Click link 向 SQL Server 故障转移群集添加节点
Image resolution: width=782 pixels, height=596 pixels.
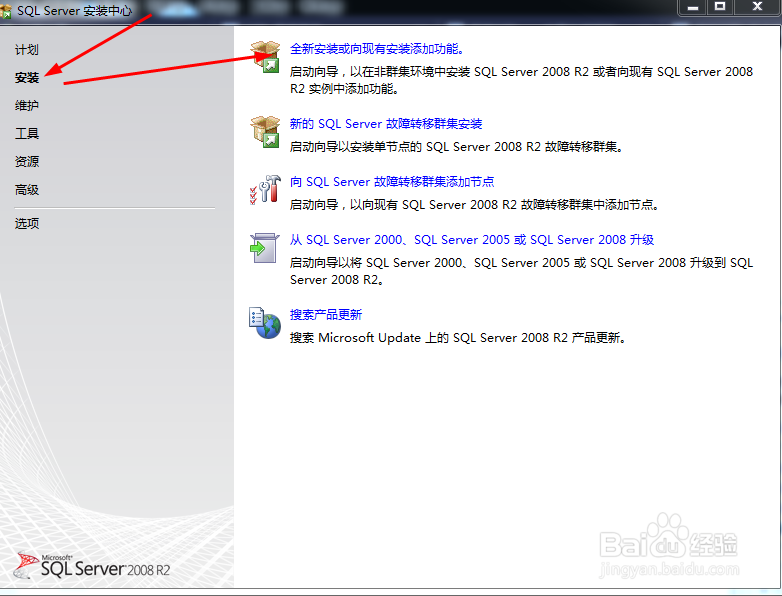(x=392, y=182)
